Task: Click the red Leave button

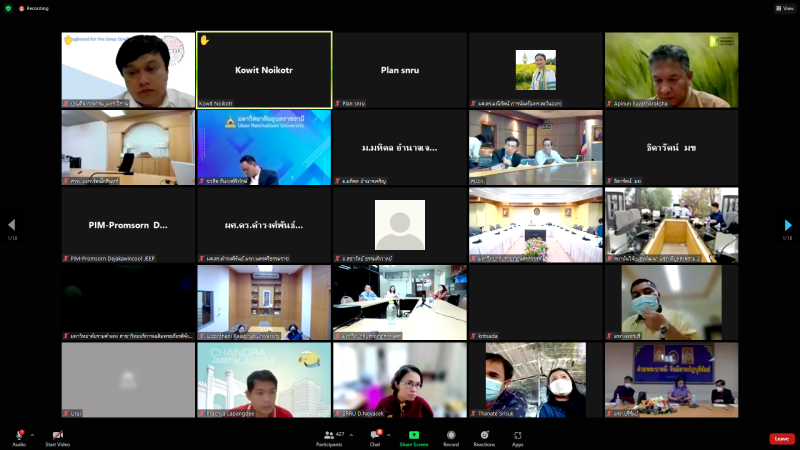Action: tap(781, 438)
